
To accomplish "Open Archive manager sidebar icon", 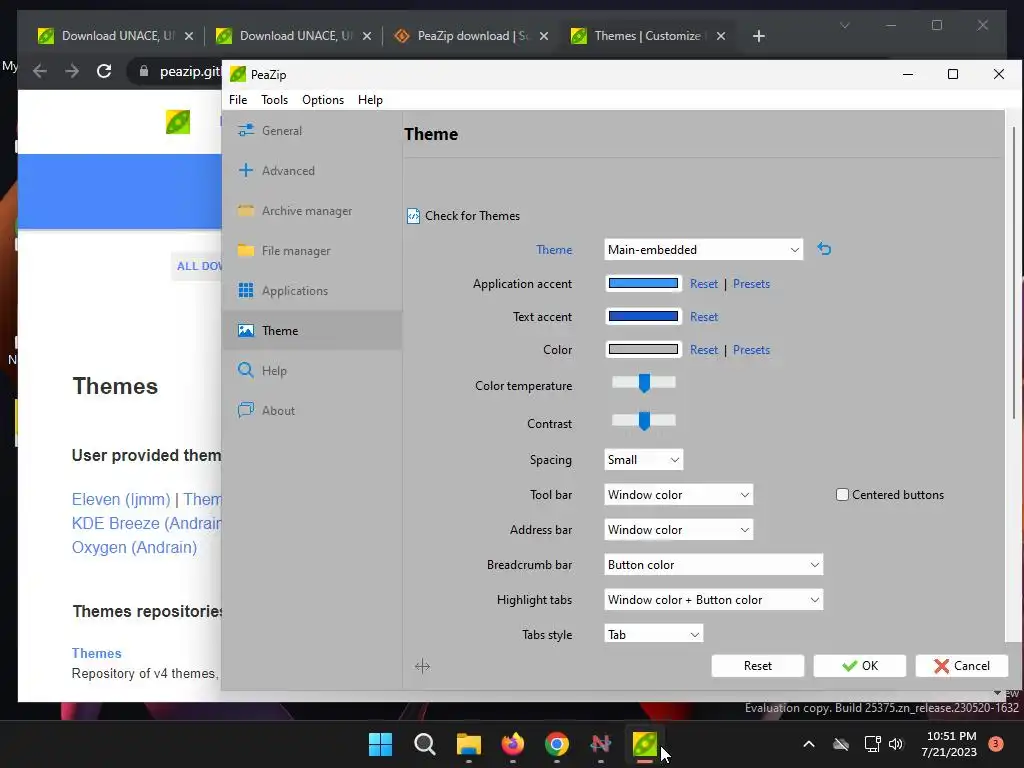I will tap(246, 210).
